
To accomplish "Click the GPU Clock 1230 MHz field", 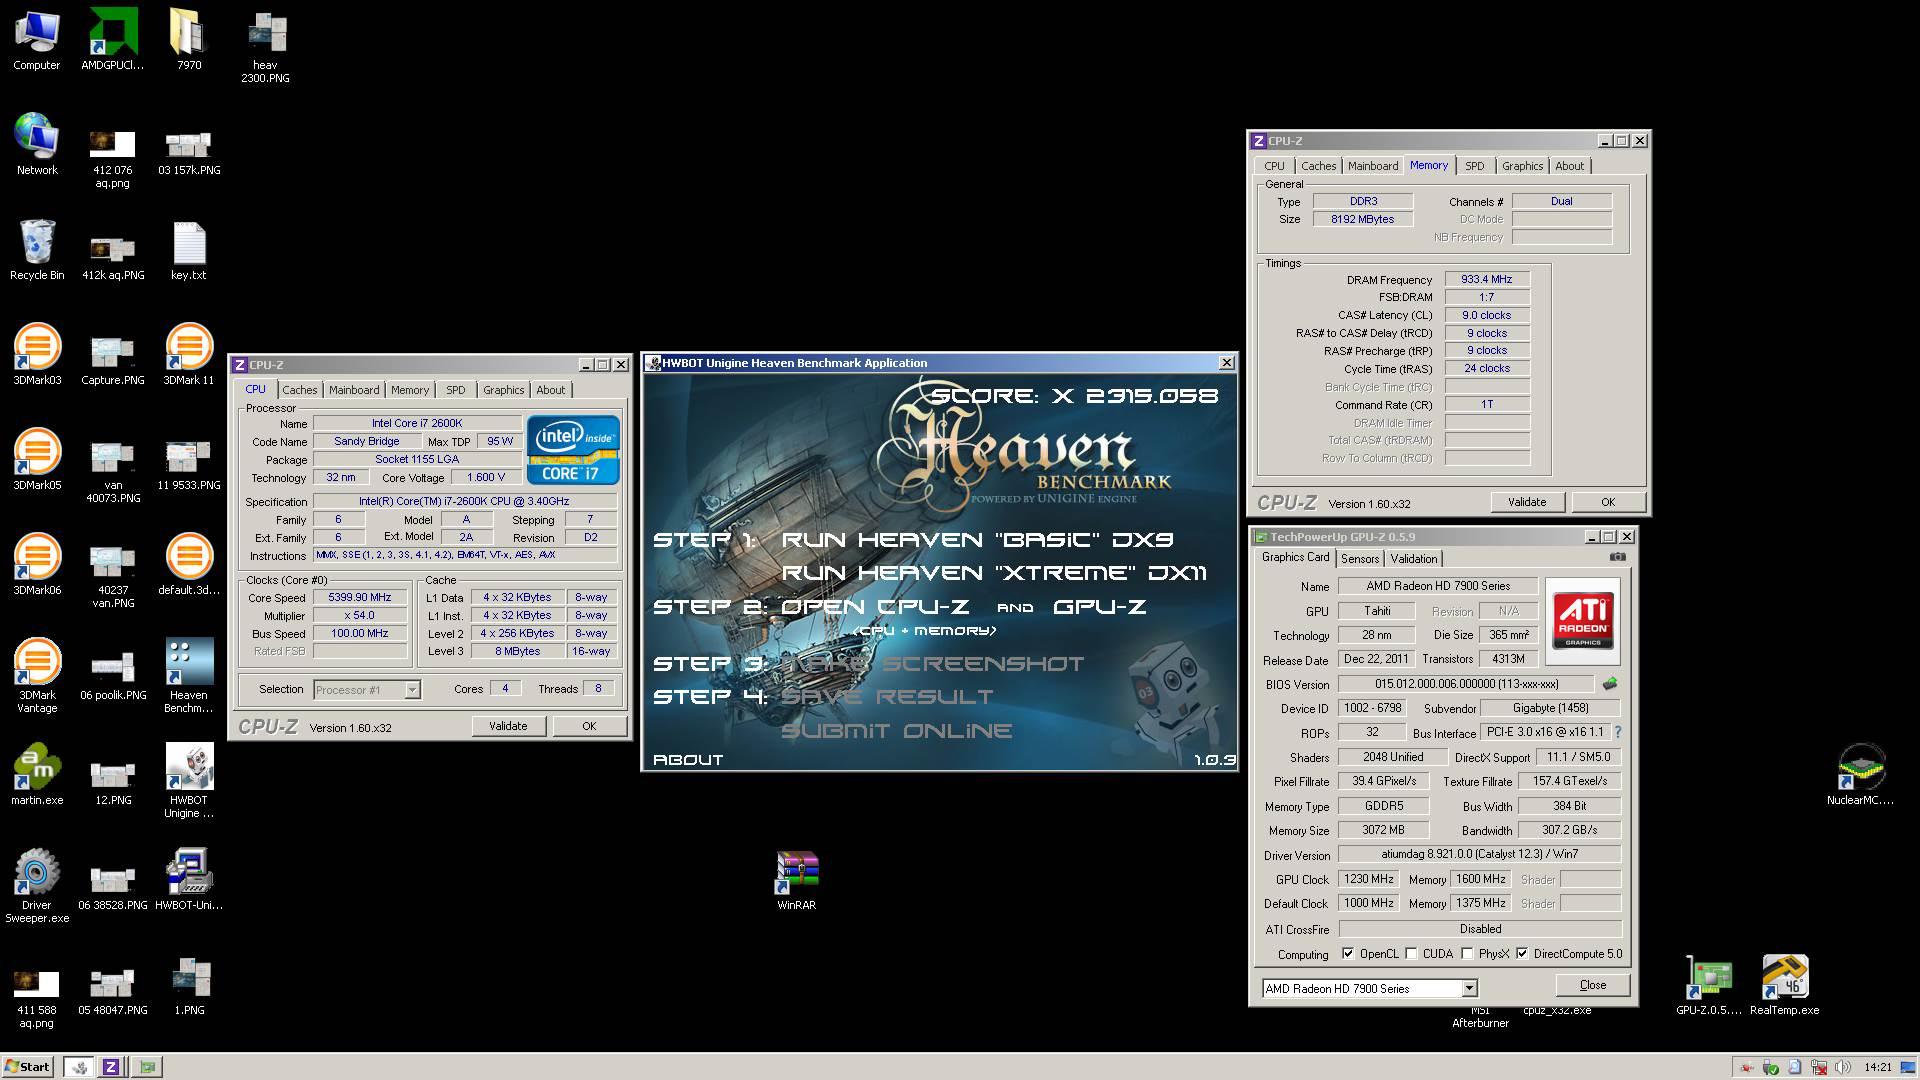I will (1369, 879).
